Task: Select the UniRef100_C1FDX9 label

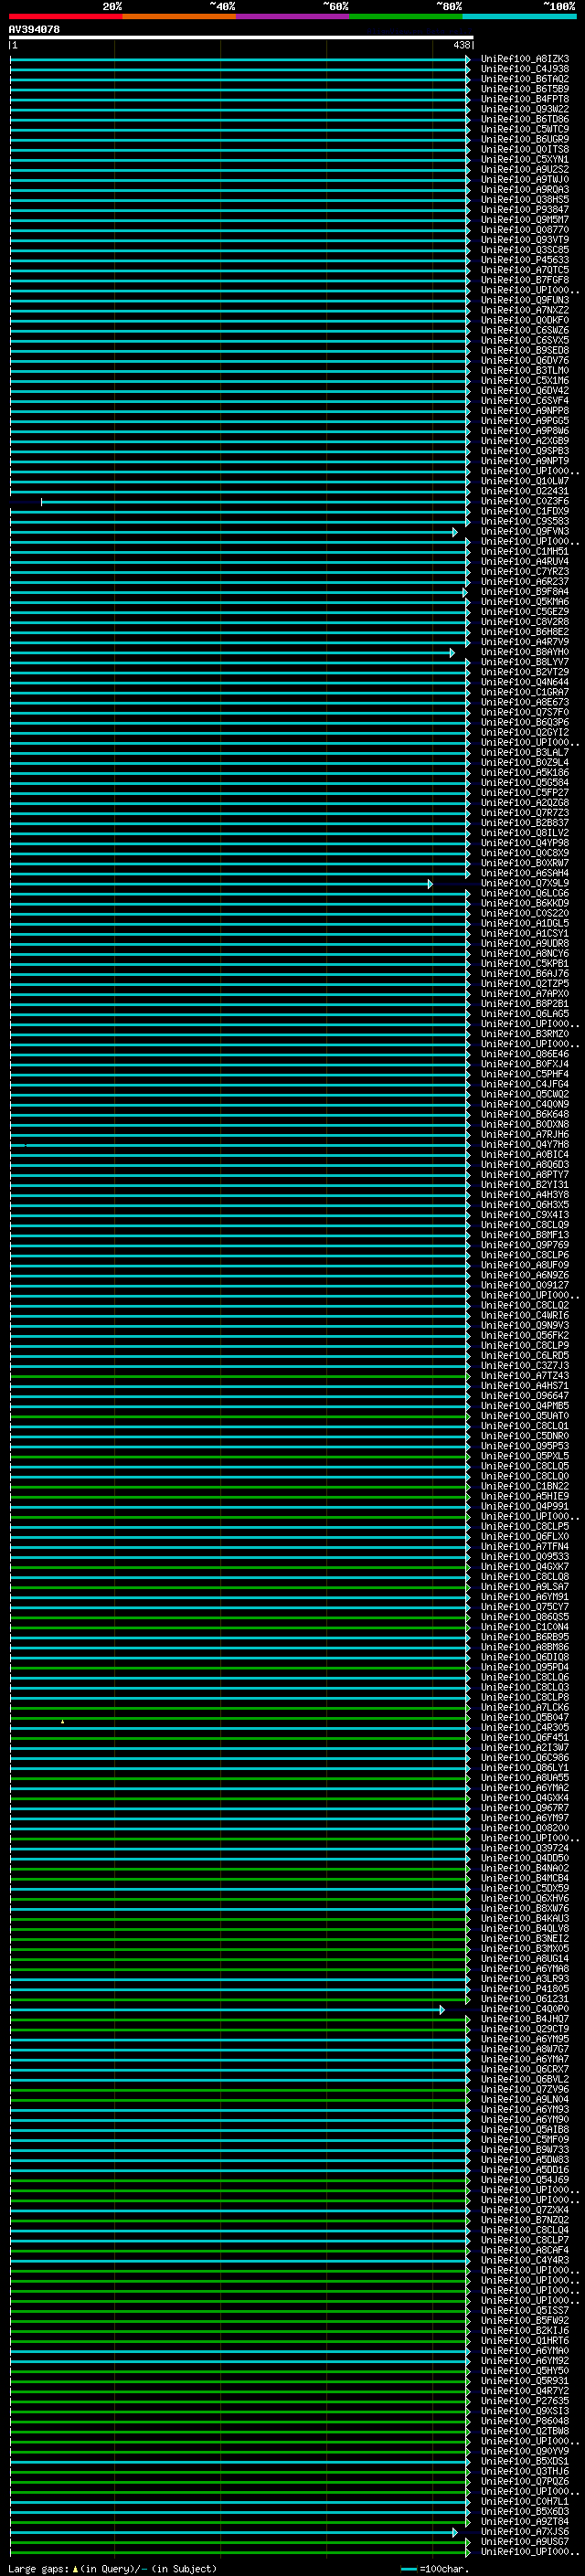Action: (525, 511)
